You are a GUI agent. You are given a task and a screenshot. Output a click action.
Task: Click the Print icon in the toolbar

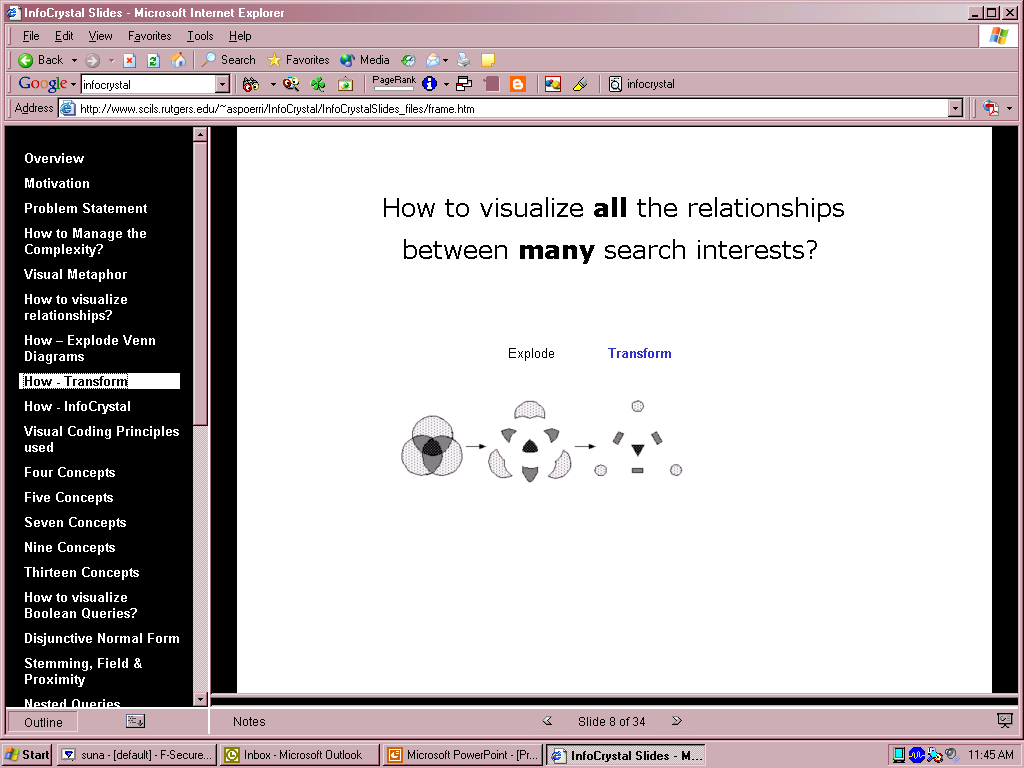click(464, 60)
